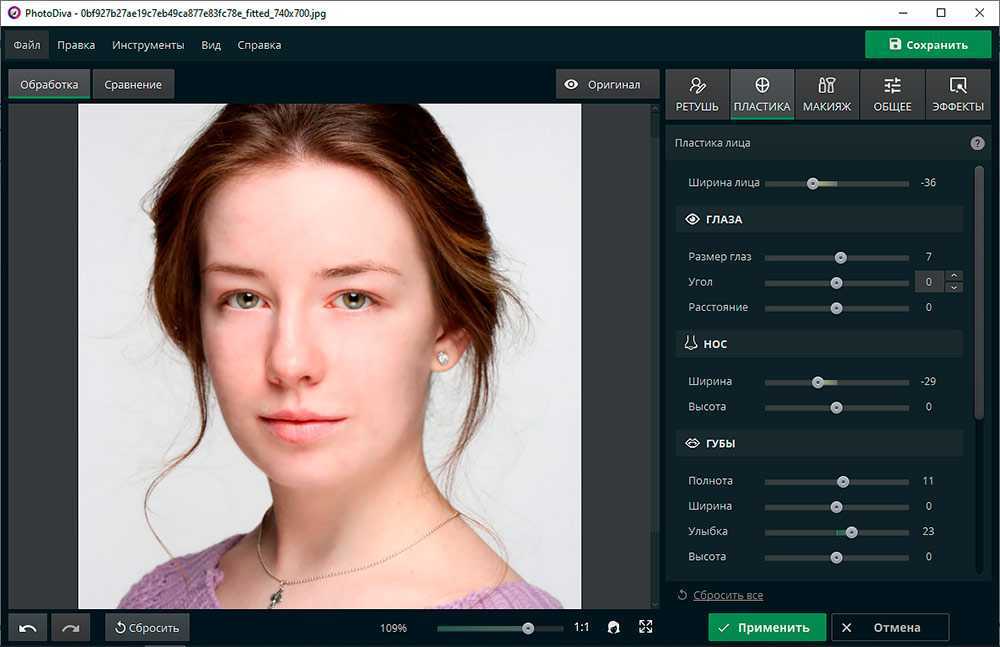Open the Файл menu
The width and height of the screenshot is (1000, 647).
pos(27,45)
